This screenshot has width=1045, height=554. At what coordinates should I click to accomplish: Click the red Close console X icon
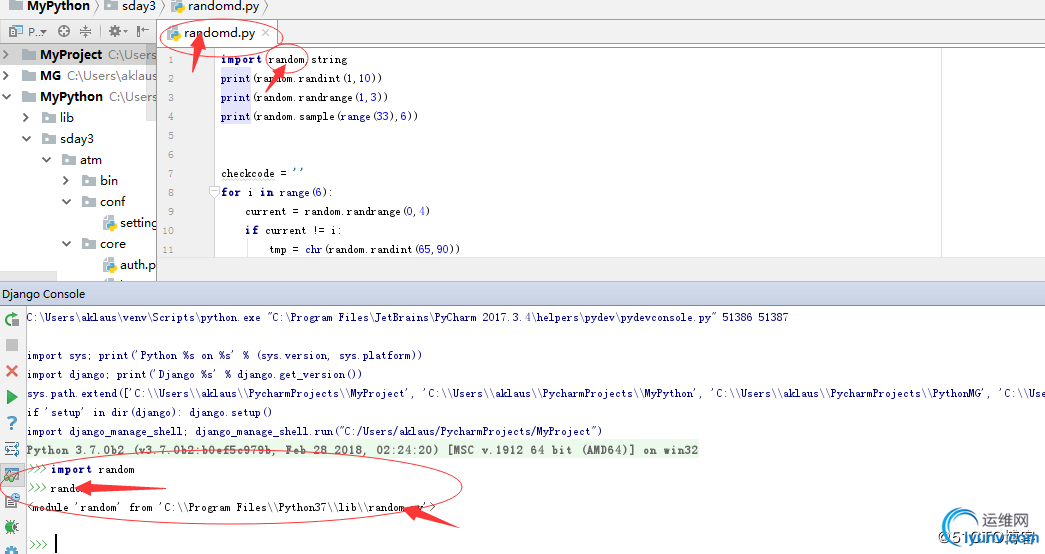pyautogui.click(x=12, y=371)
